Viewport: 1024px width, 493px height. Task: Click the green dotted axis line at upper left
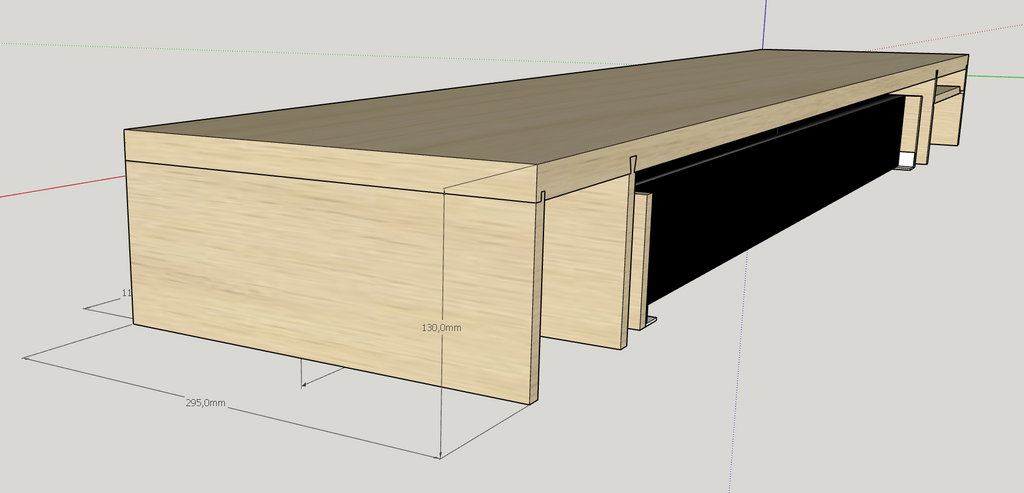coord(313,54)
